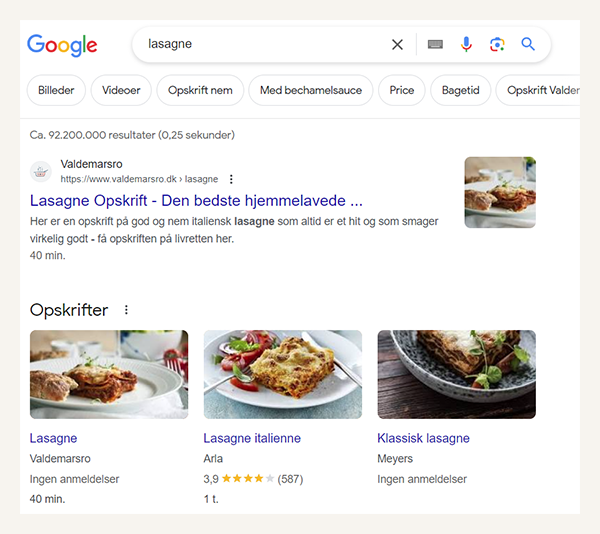600x534 pixels.
Task: Click the Google logo
Action: tap(62, 45)
